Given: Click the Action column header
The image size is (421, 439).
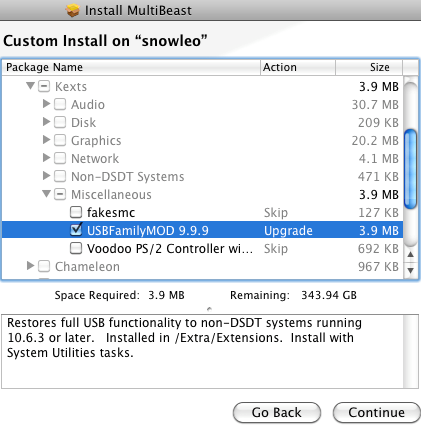Looking at the screenshot, I should pyautogui.click(x=298, y=67).
